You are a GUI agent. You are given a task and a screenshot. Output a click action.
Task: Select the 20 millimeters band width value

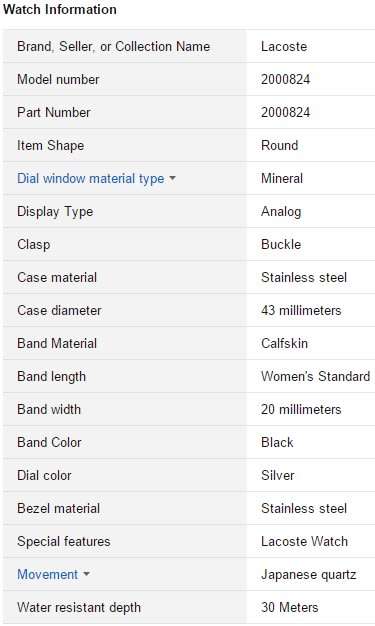pyautogui.click(x=301, y=410)
